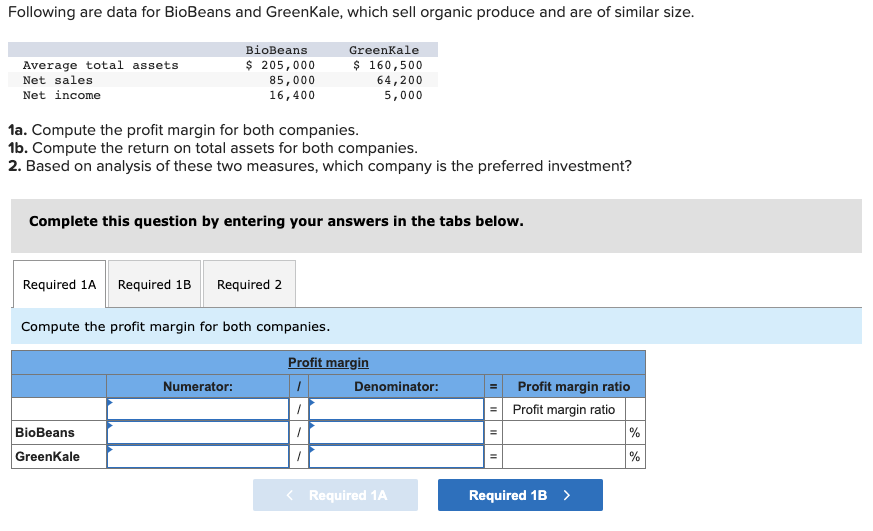Click the value 5,000 in Net income row
Screen dimensions: 873x531
[x=404, y=95]
